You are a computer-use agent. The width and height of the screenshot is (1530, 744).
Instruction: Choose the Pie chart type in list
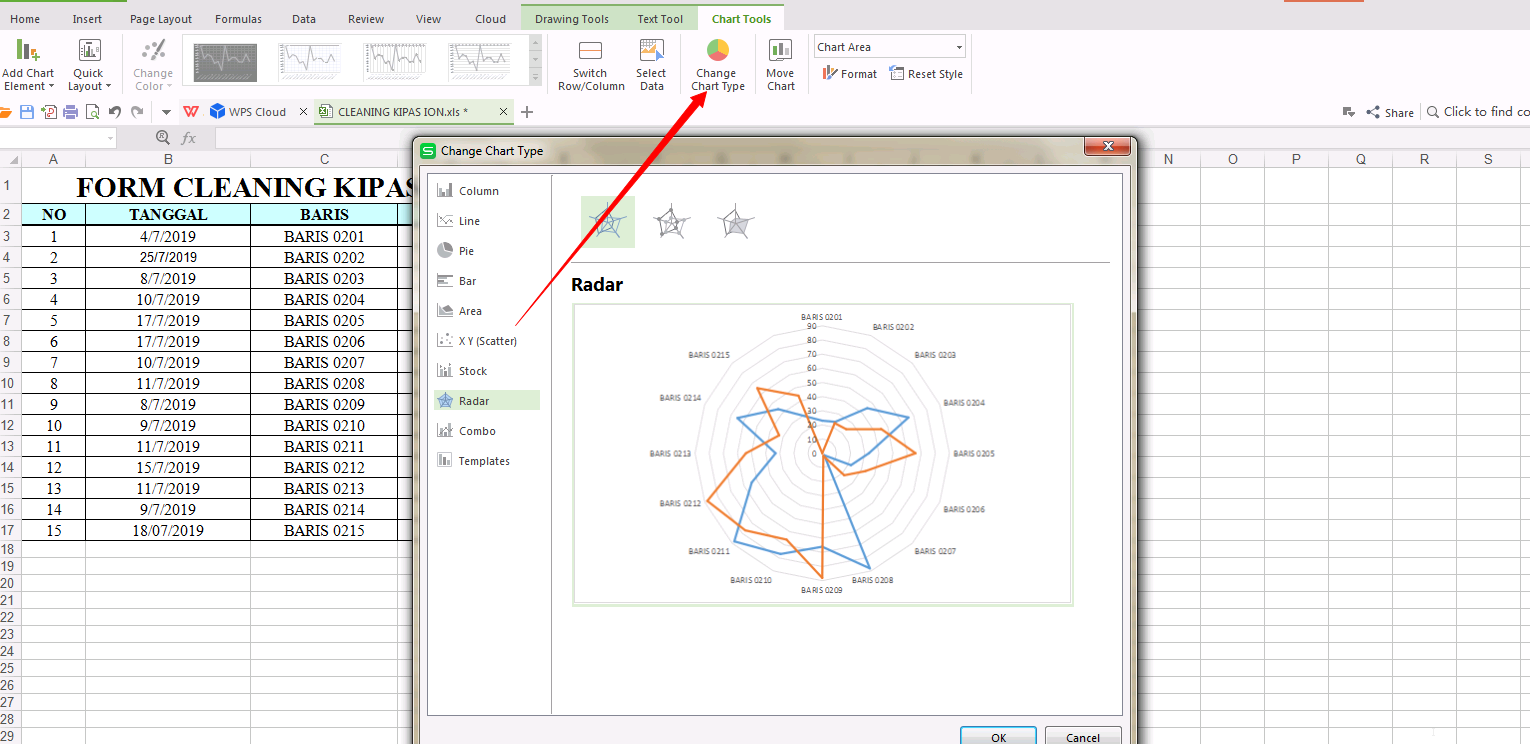pos(466,251)
